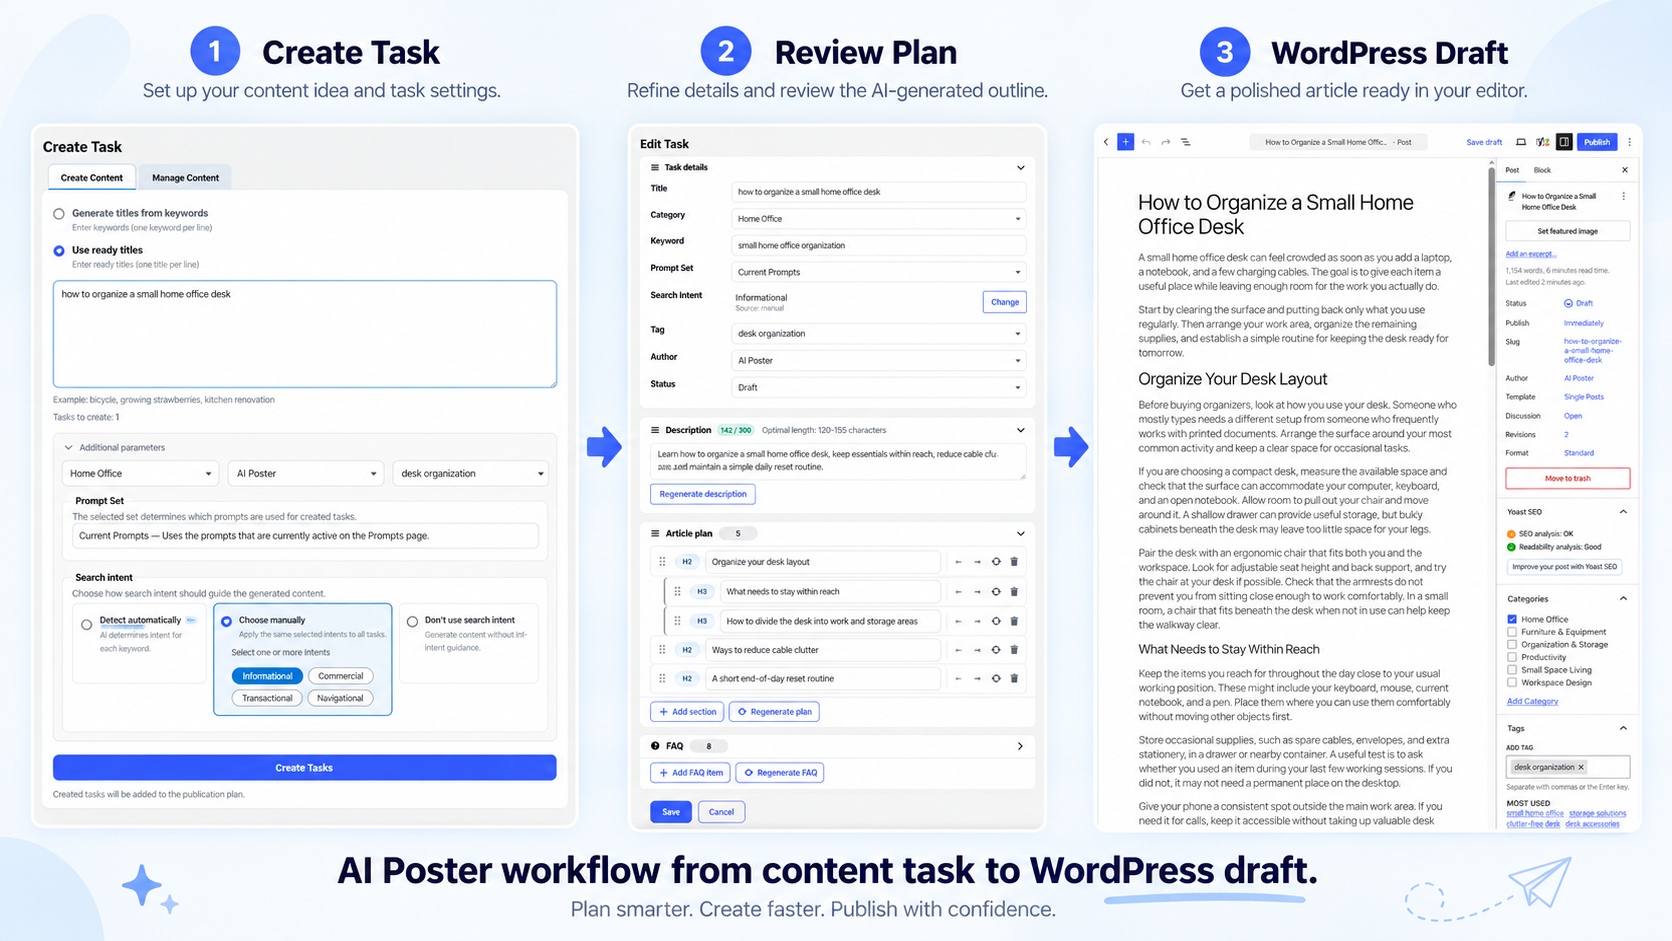Open the Status dropdown showing Draft
Viewport: 1672px width, 941px height.
tap(878, 387)
